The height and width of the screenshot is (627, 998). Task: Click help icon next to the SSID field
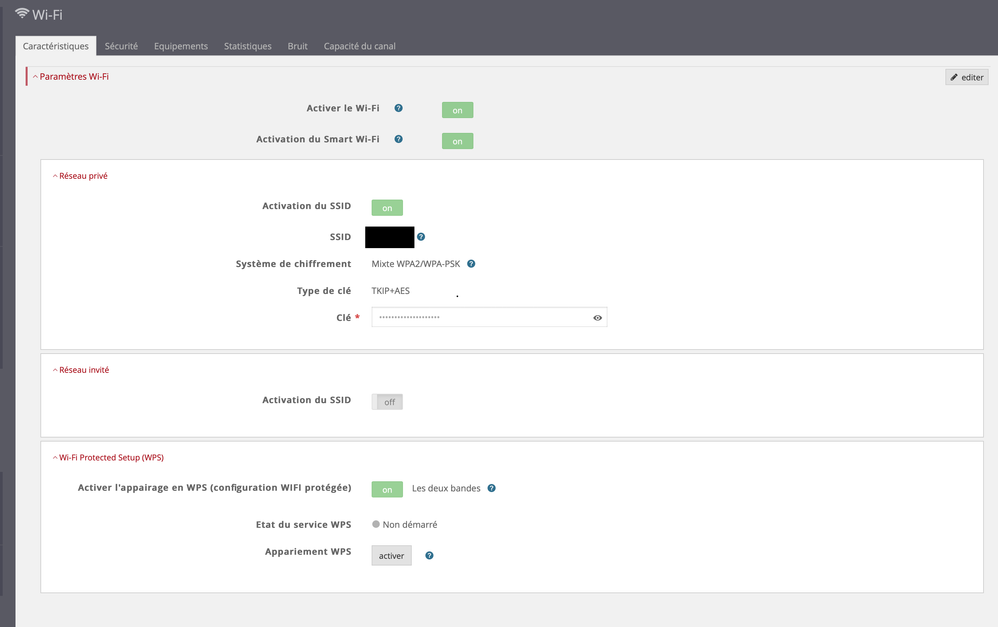(x=421, y=237)
